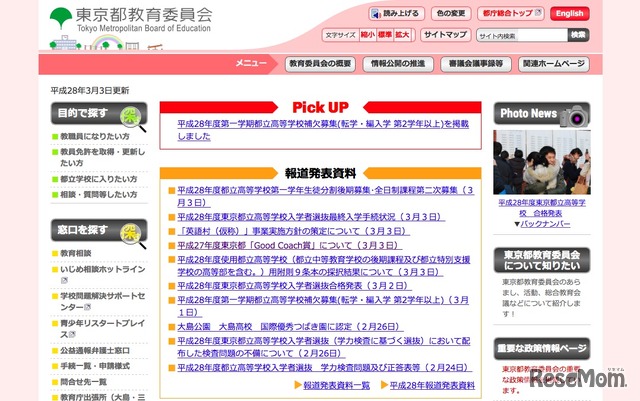Open 教育委員会の概要 menu item
Screen dimensions: 640x401
tap(320, 64)
